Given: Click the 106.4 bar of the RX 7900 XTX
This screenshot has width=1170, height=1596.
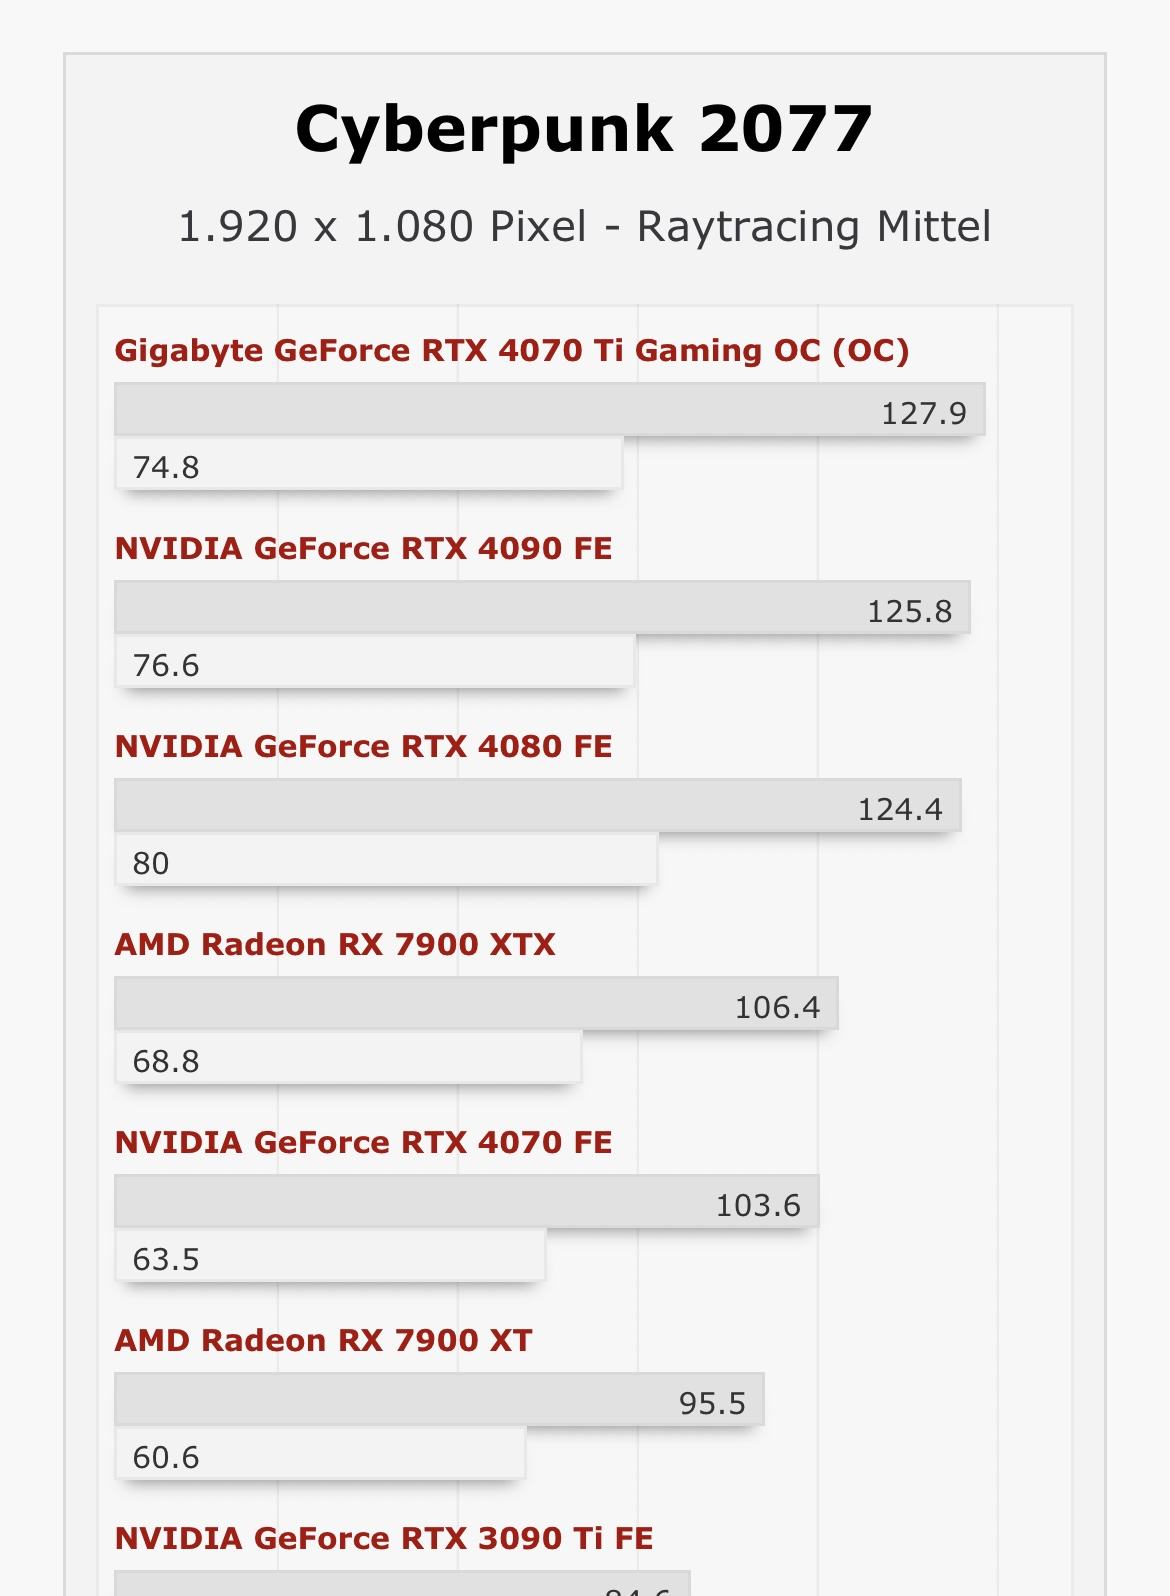Looking at the screenshot, I should 476,1004.
